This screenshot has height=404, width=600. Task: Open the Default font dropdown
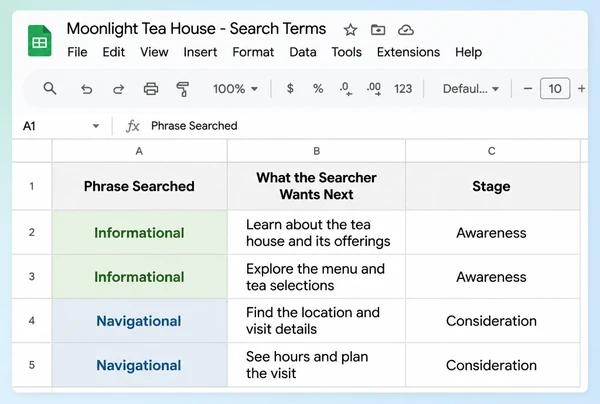click(471, 89)
